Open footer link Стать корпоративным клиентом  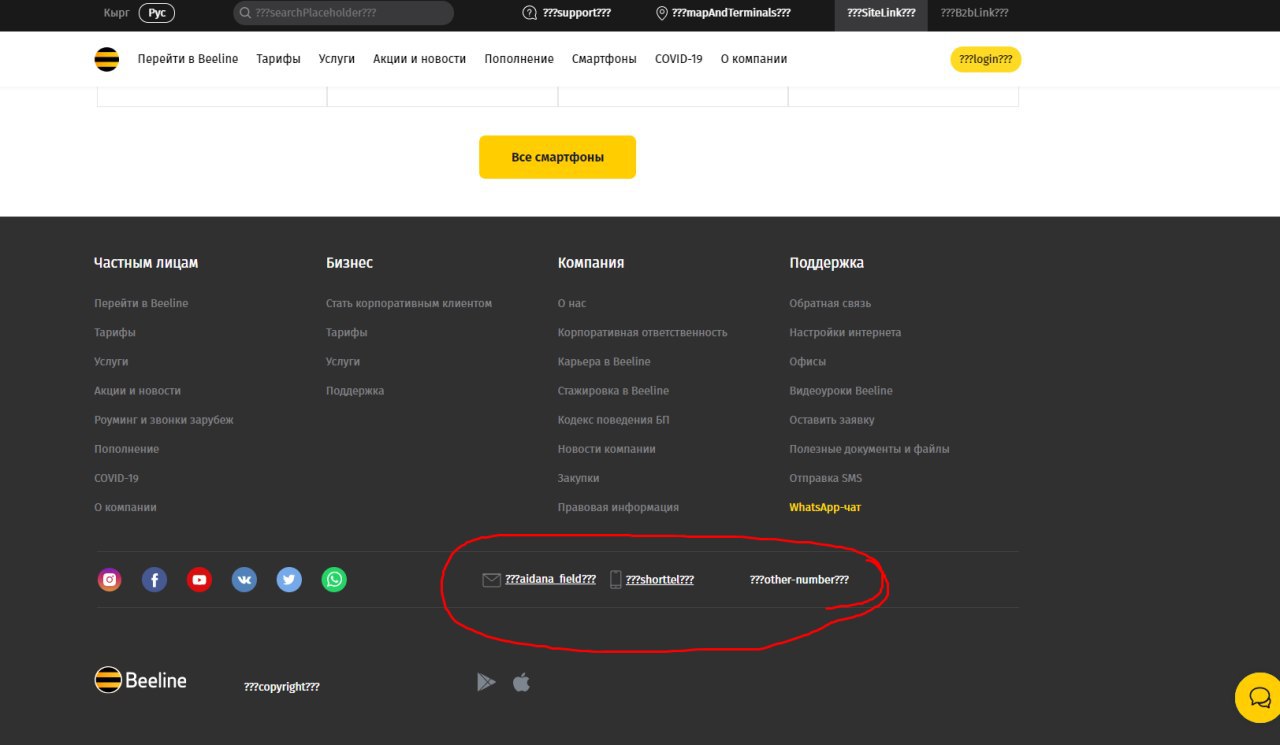point(409,303)
